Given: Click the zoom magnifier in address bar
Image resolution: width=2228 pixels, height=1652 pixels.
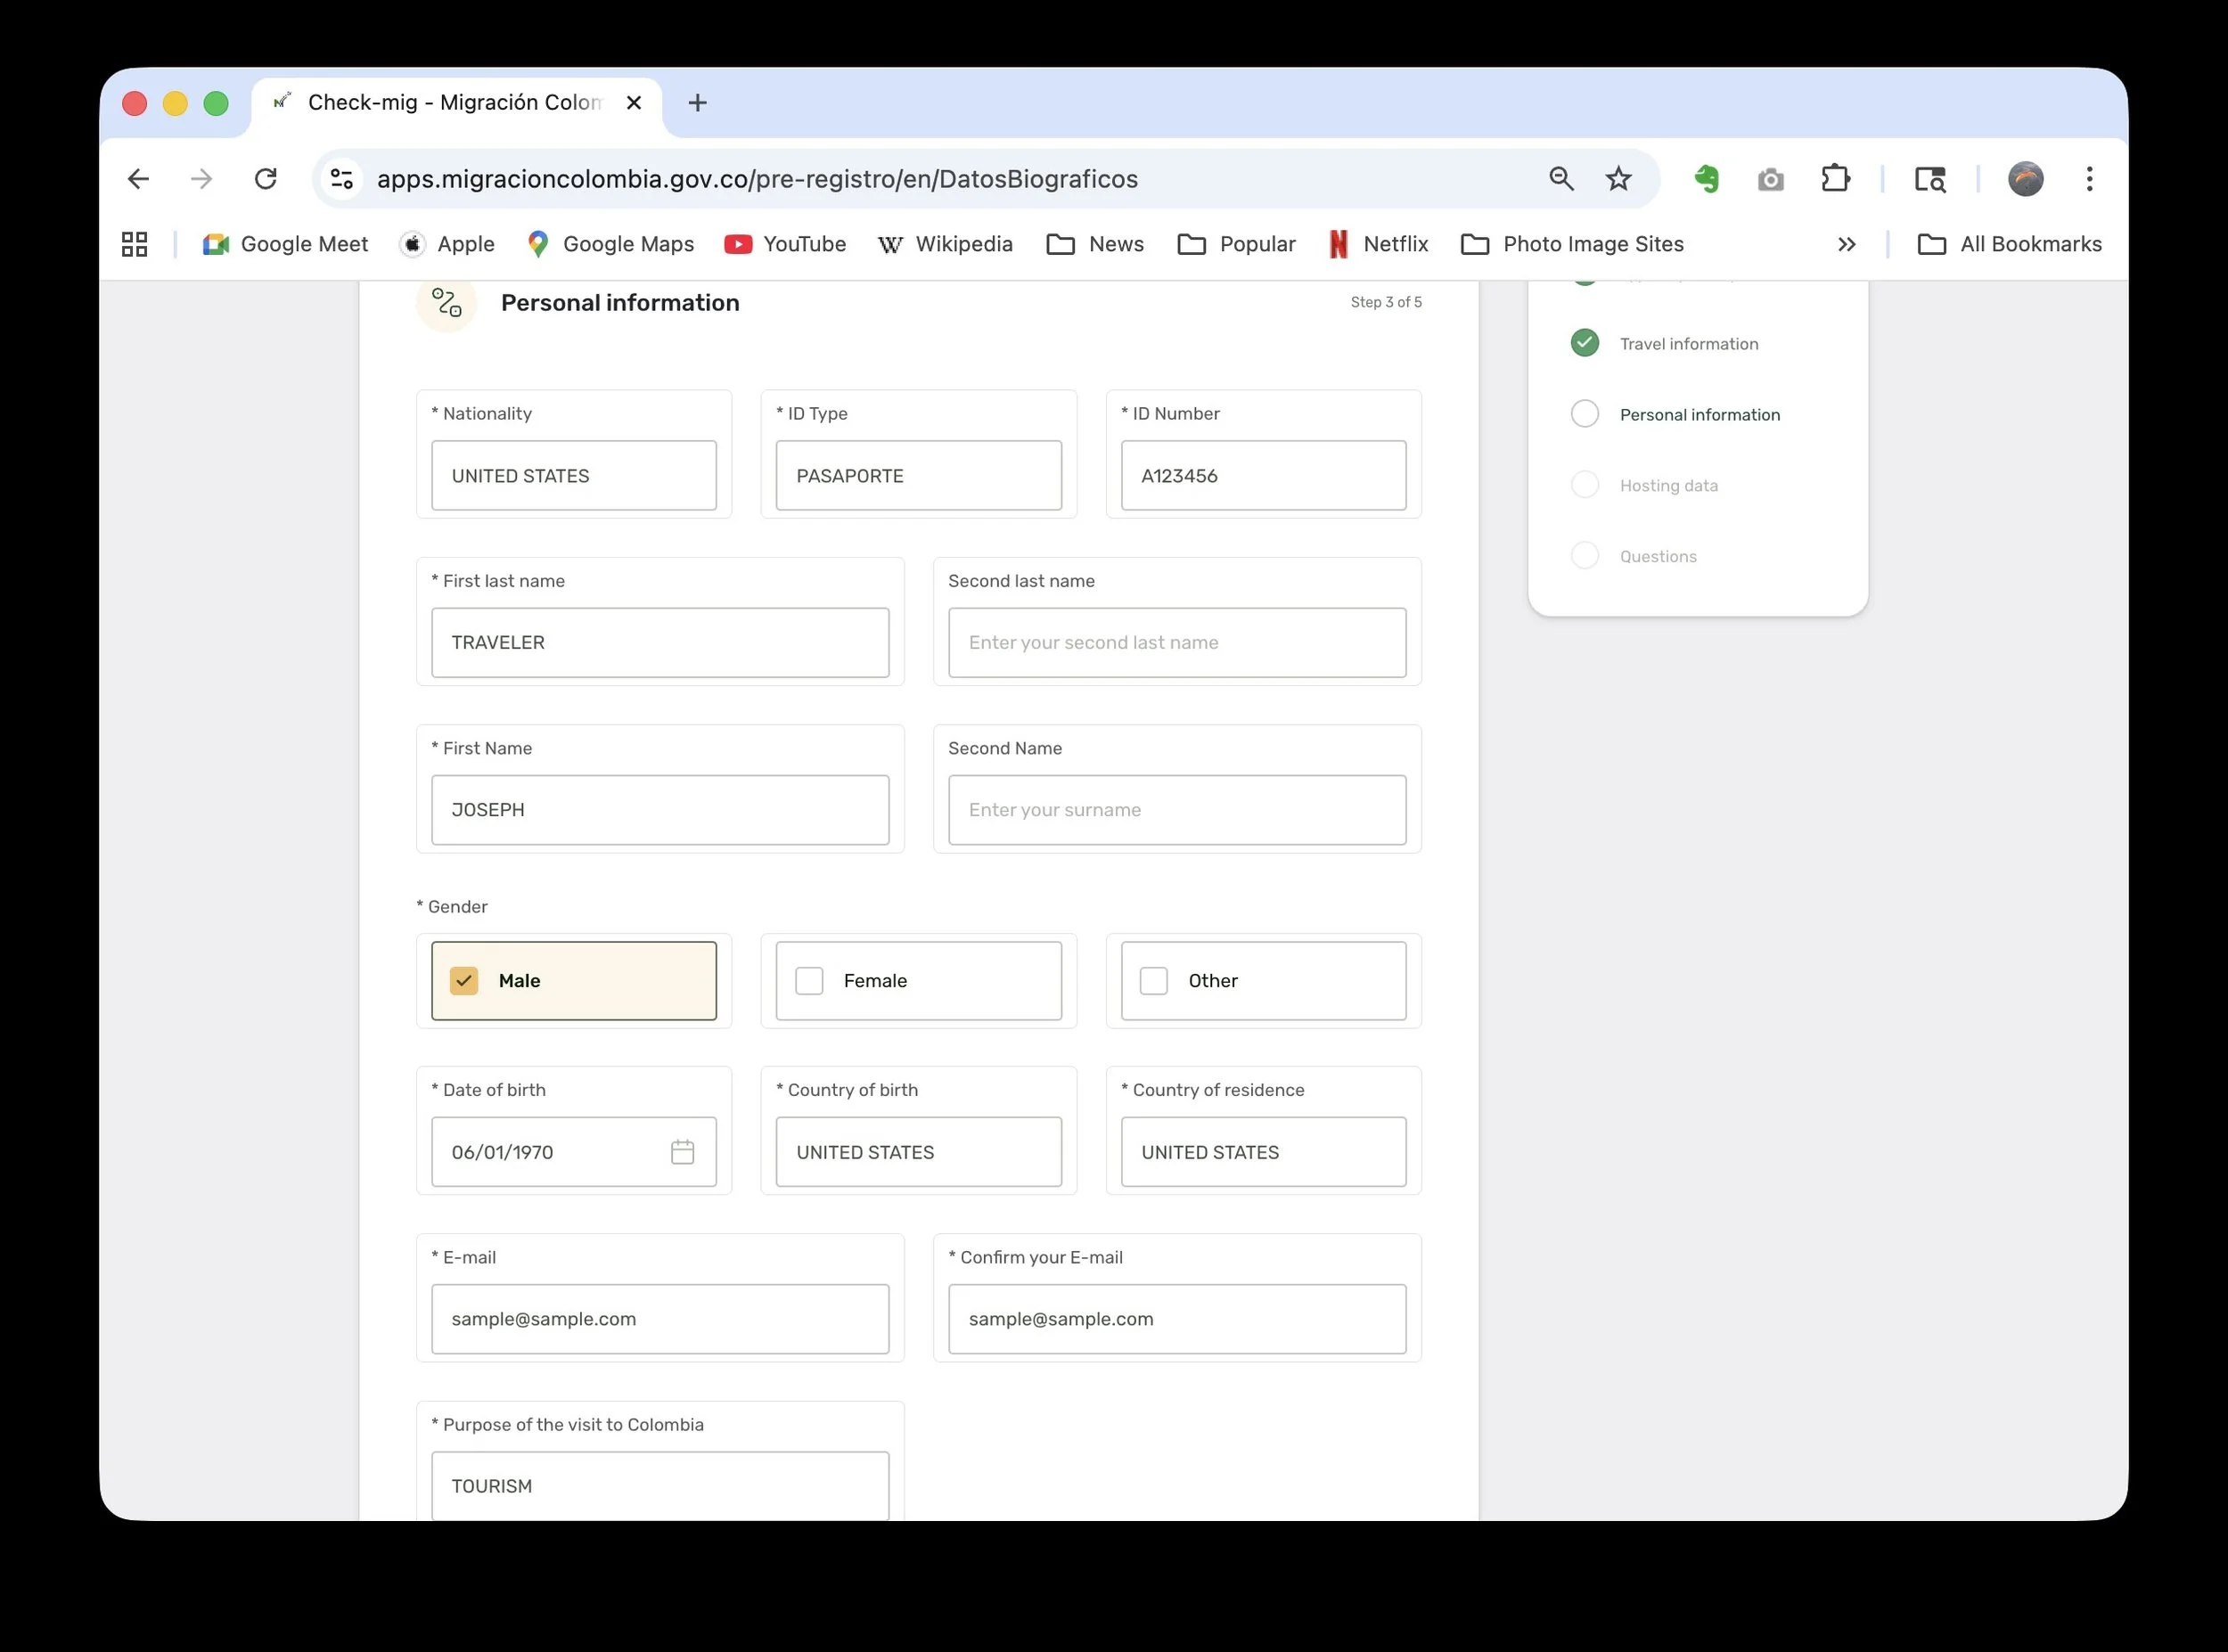Looking at the screenshot, I should point(1561,179).
